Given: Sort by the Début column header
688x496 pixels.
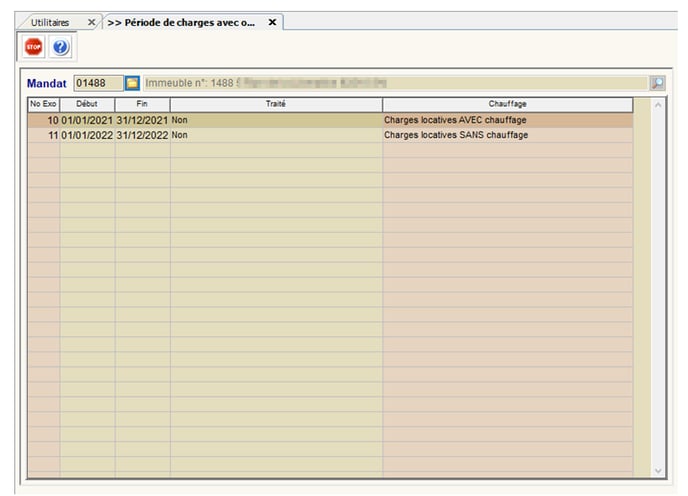Looking at the screenshot, I should (x=87, y=104).
